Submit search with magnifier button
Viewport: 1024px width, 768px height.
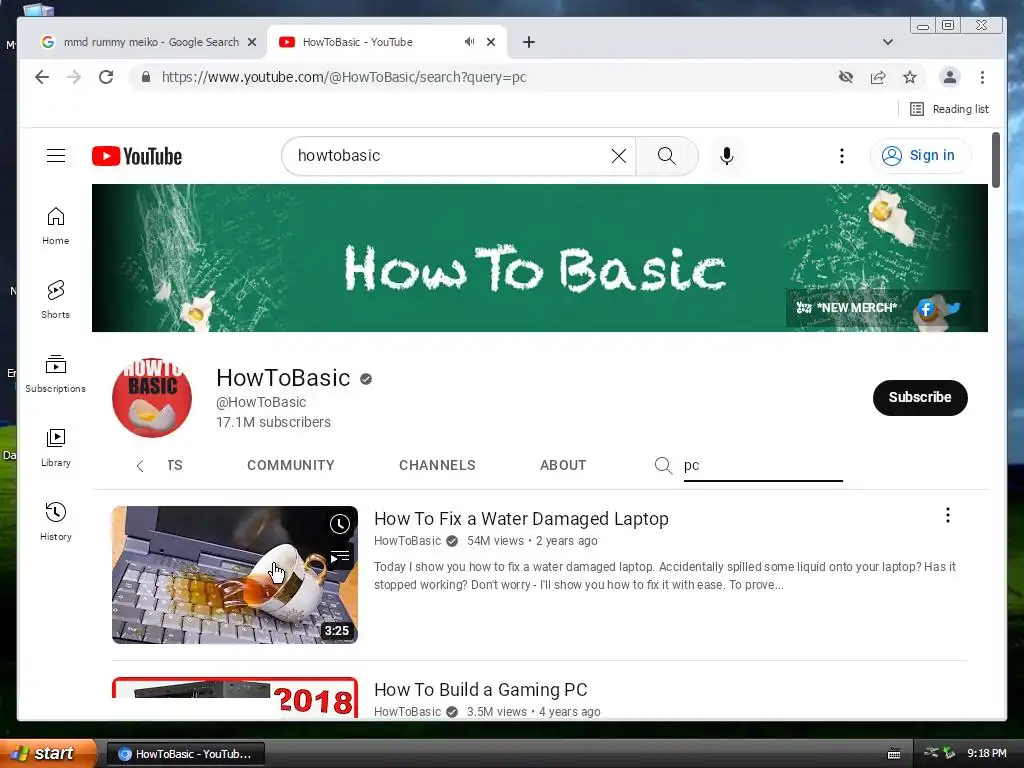(x=667, y=155)
